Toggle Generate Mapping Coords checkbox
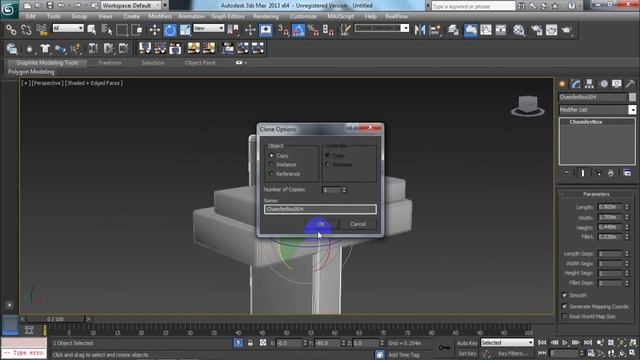The width and height of the screenshot is (640, 360). click(x=564, y=306)
